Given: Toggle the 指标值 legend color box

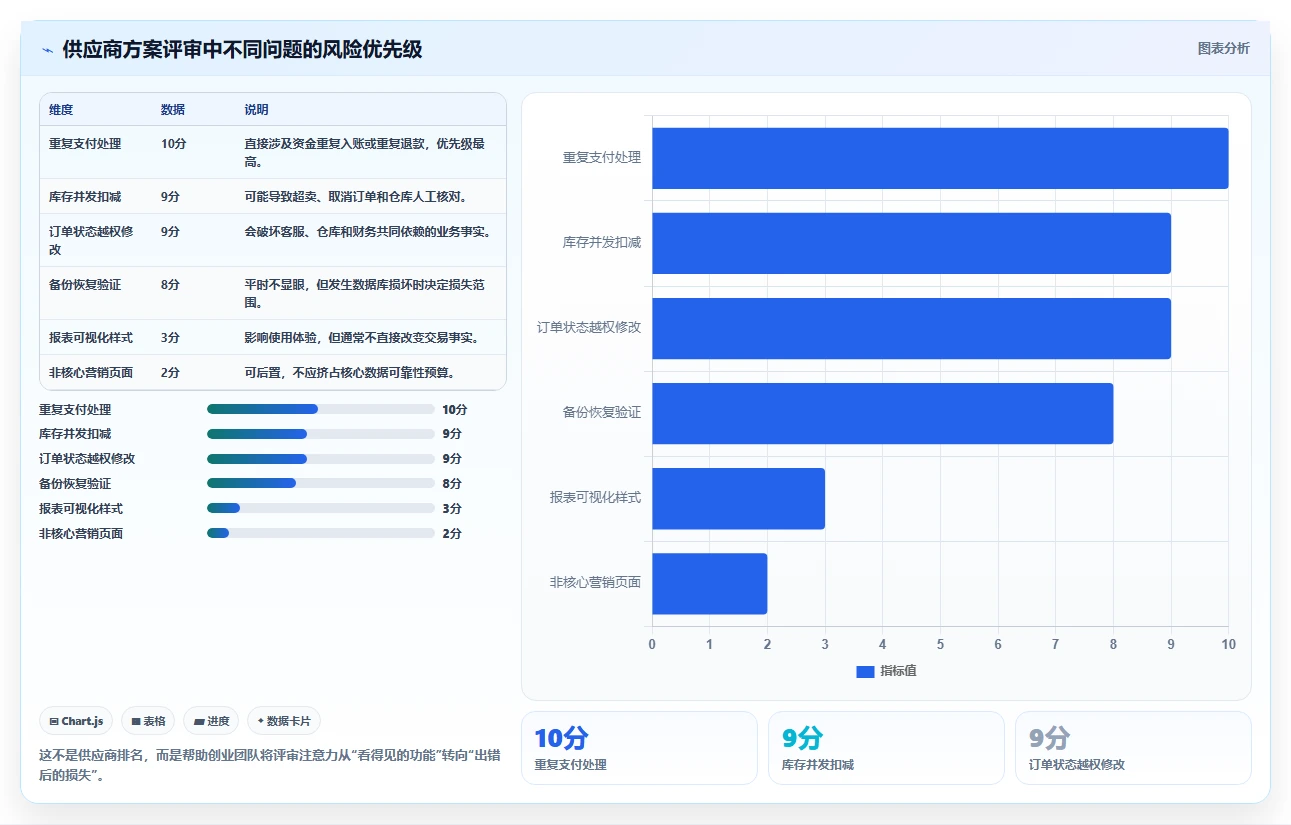Looking at the screenshot, I should click(x=865, y=671).
